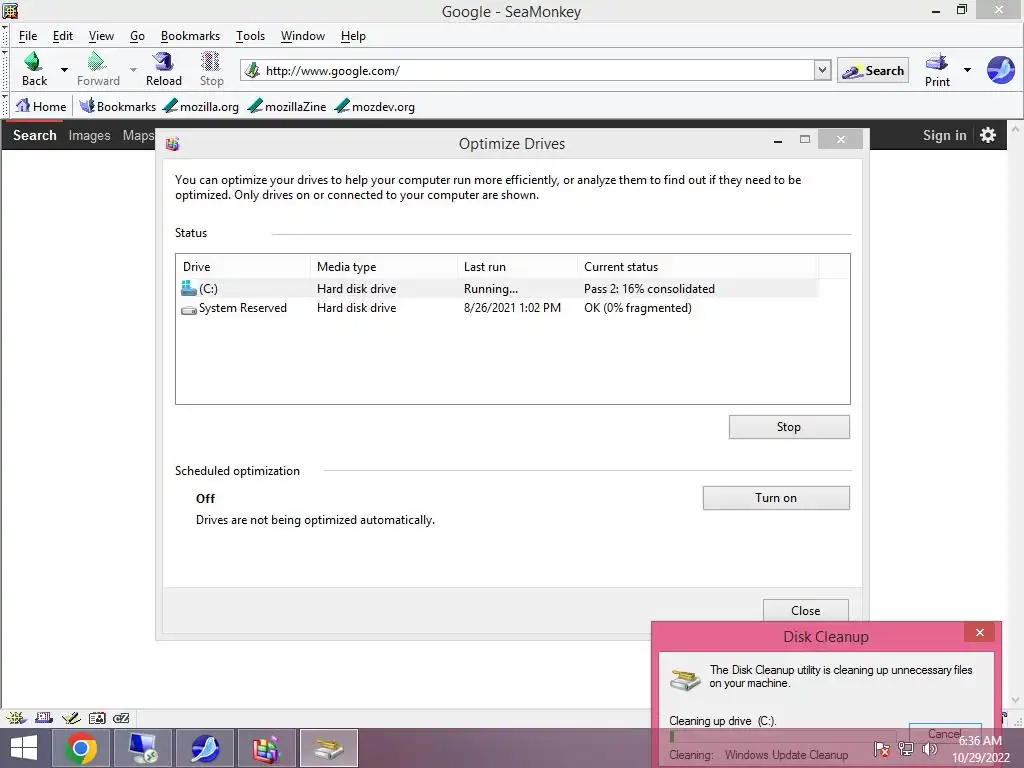Open the Tools menu
Viewport: 1024px width, 768px height.
pos(250,36)
